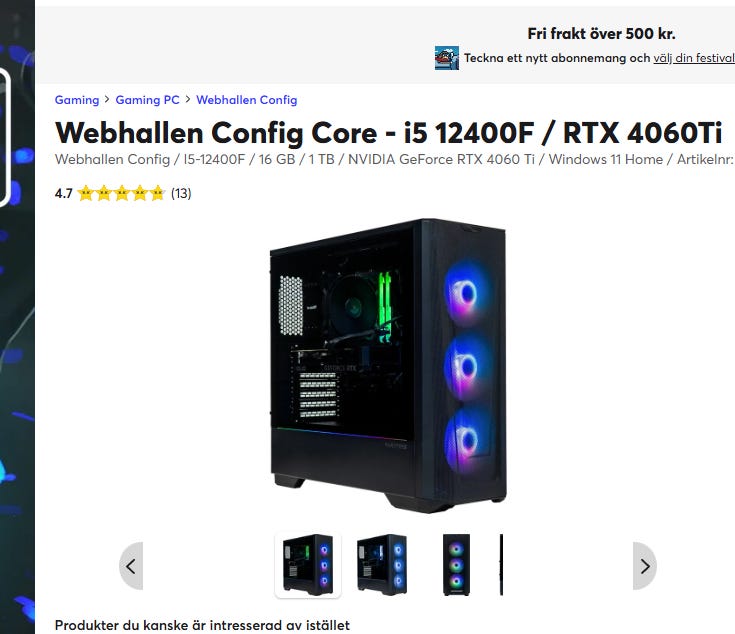Image resolution: width=735 pixels, height=634 pixels.
Task: Select the front-view fans thumbnail
Action: [456, 565]
